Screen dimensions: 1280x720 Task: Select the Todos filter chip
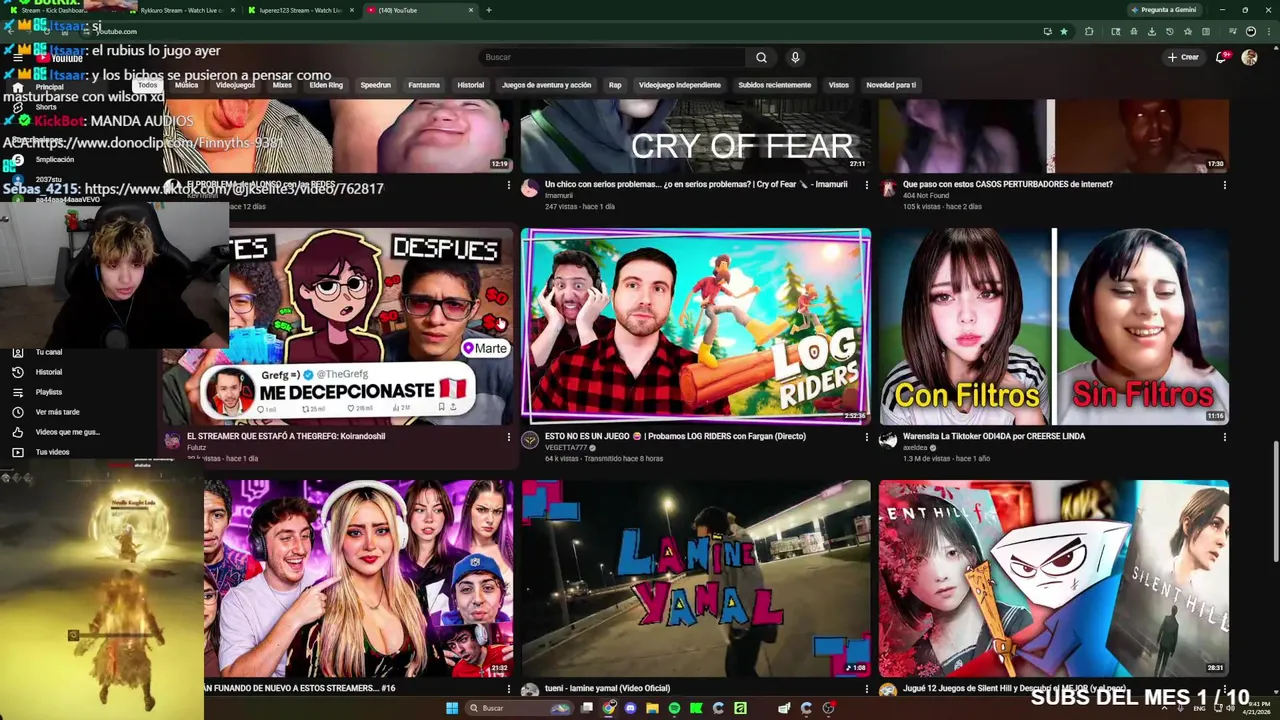pos(148,85)
